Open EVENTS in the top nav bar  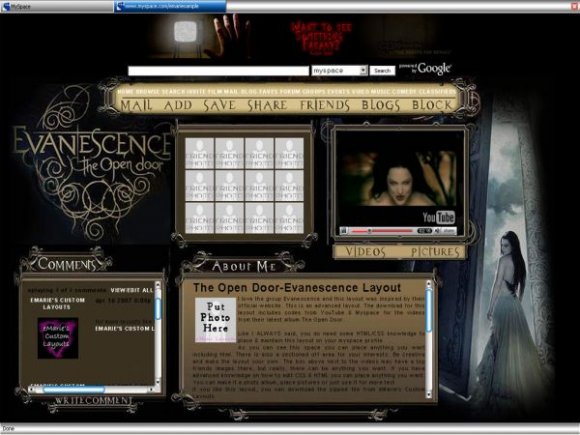[x=338, y=91]
